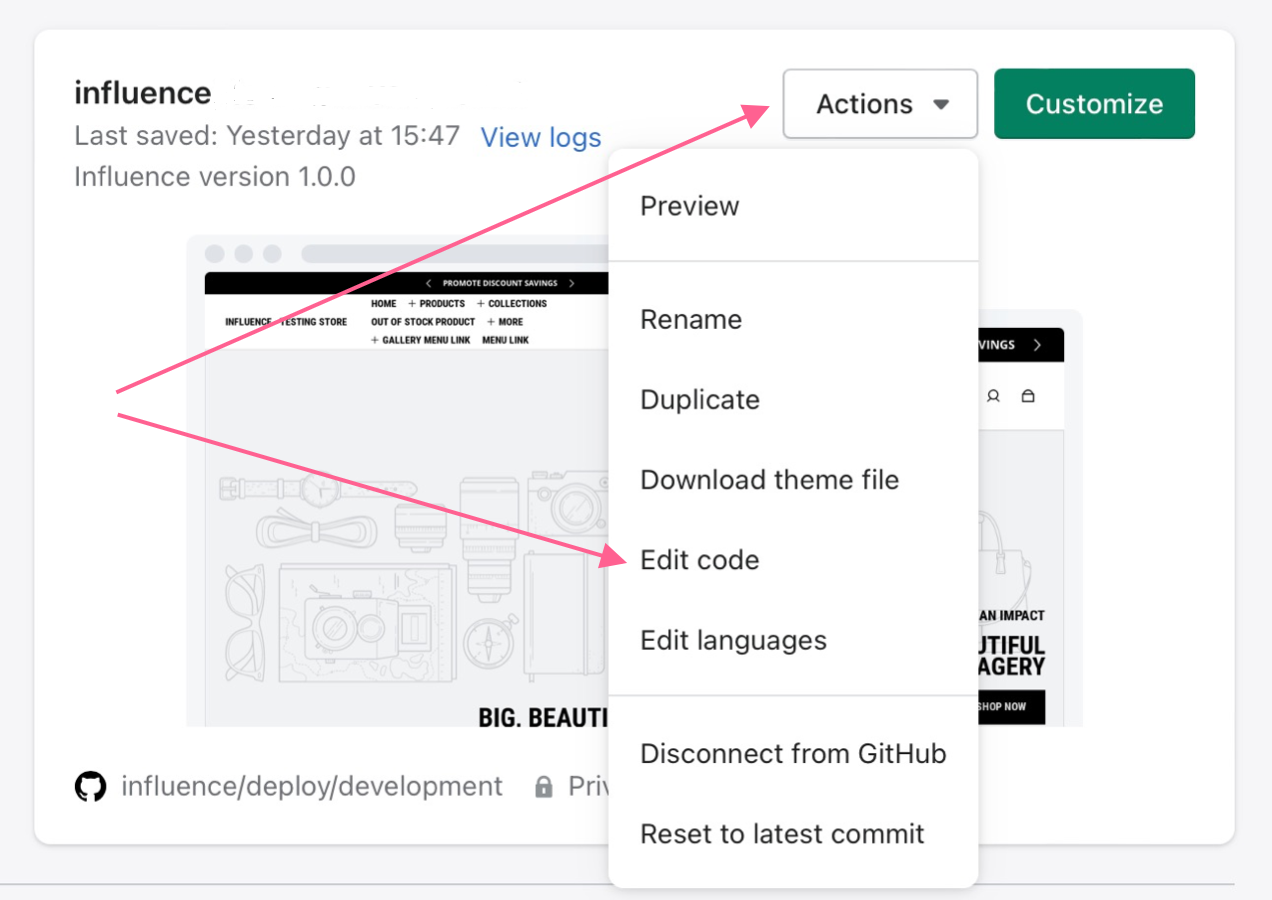Click the Influence version 1.0.0 text
The width and height of the screenshot is (1272, 900).
(x=215, y=177)
